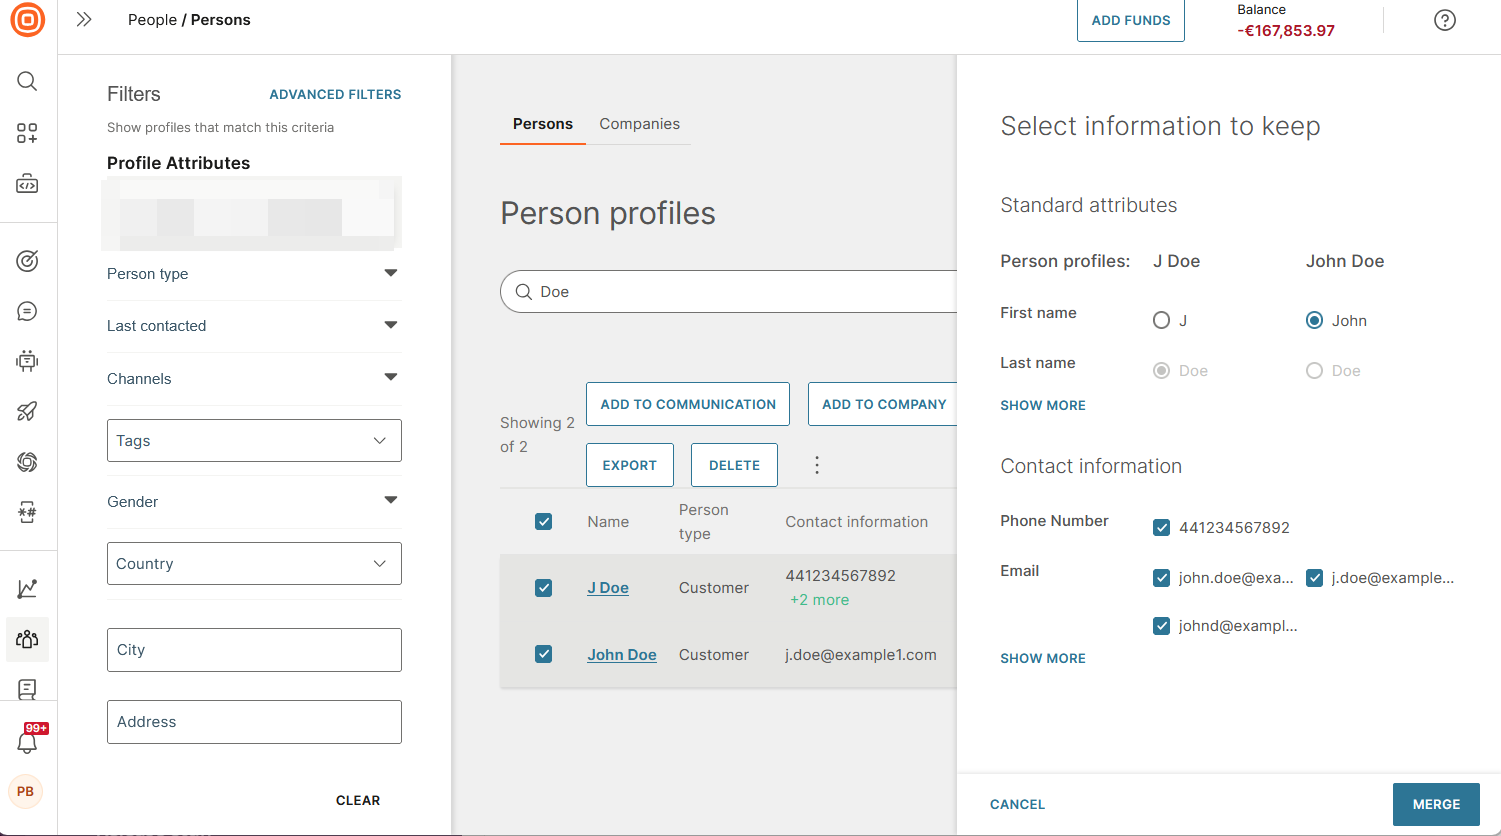Select first name option J
Viewport: 1501px width, 836px height.
(1160, 320)
